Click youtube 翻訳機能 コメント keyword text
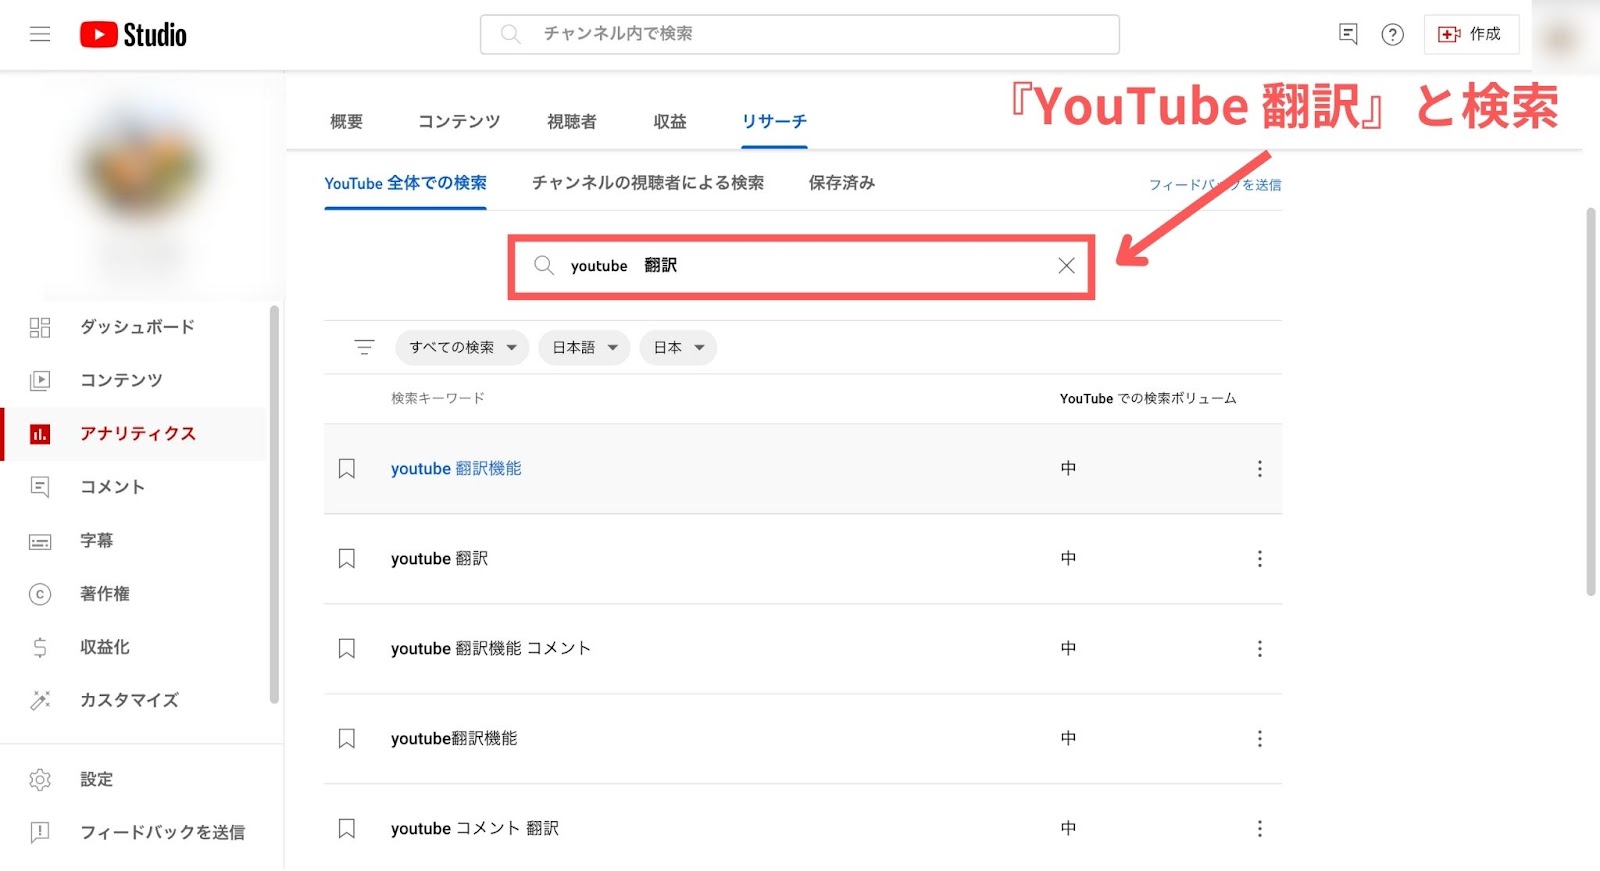1600x871 pixels. click(x=491, y=648)
